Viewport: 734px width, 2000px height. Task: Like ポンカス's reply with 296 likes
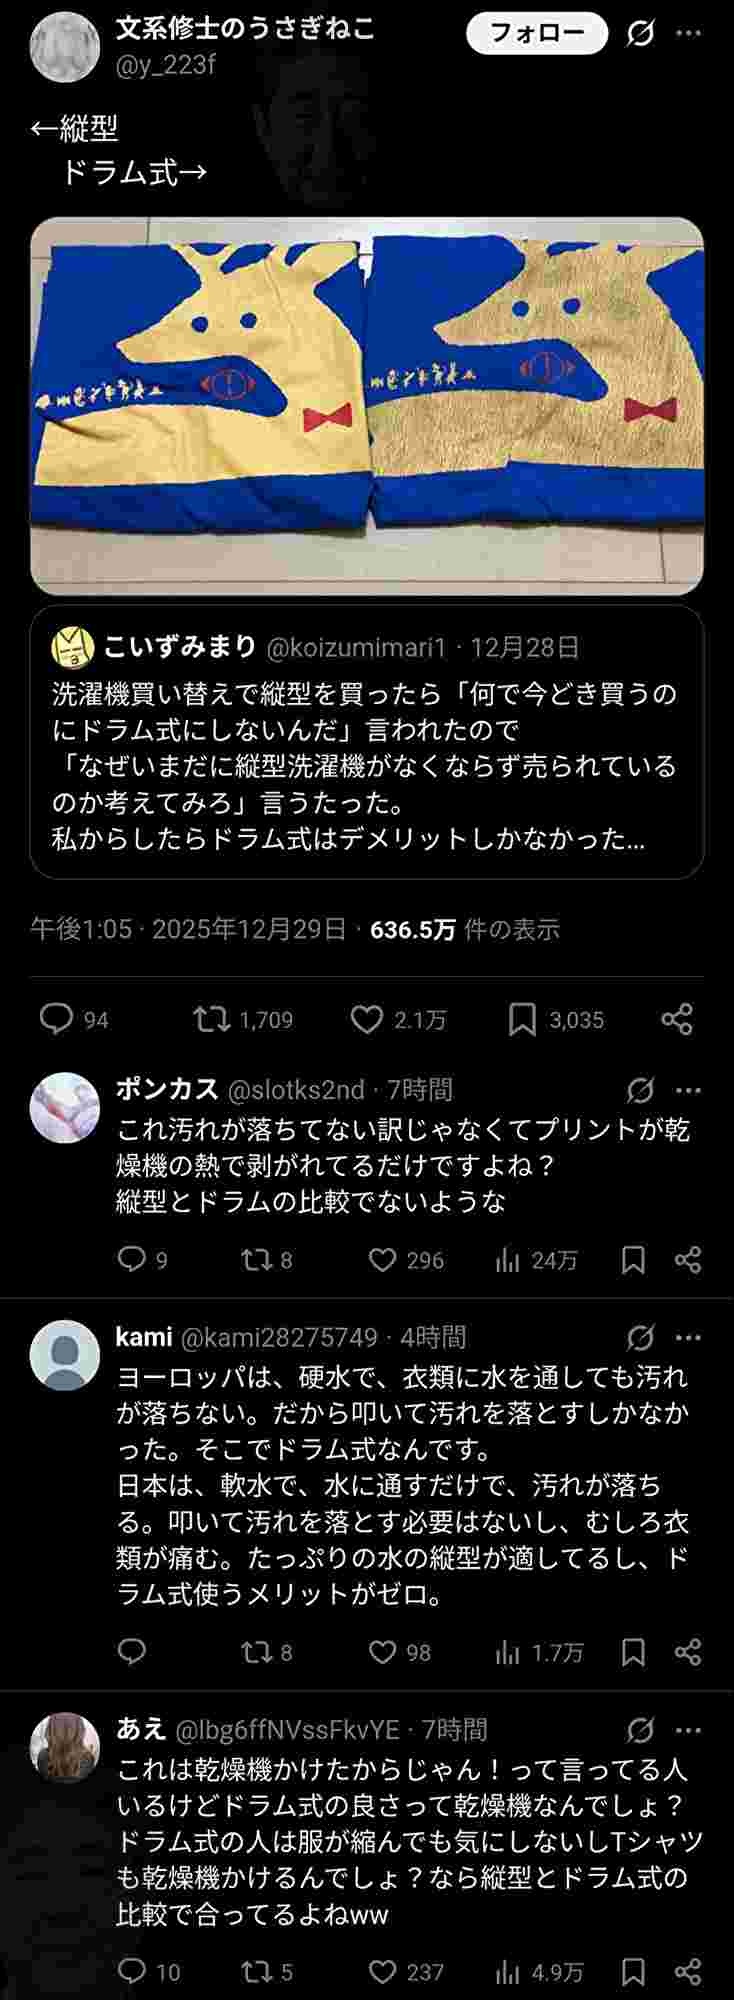[383, 1259]
